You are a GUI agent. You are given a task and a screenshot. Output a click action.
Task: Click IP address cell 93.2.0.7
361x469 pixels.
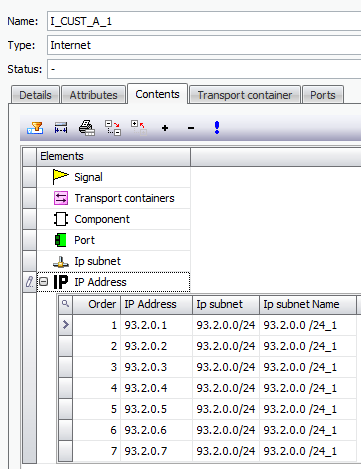tap(156, 451)
